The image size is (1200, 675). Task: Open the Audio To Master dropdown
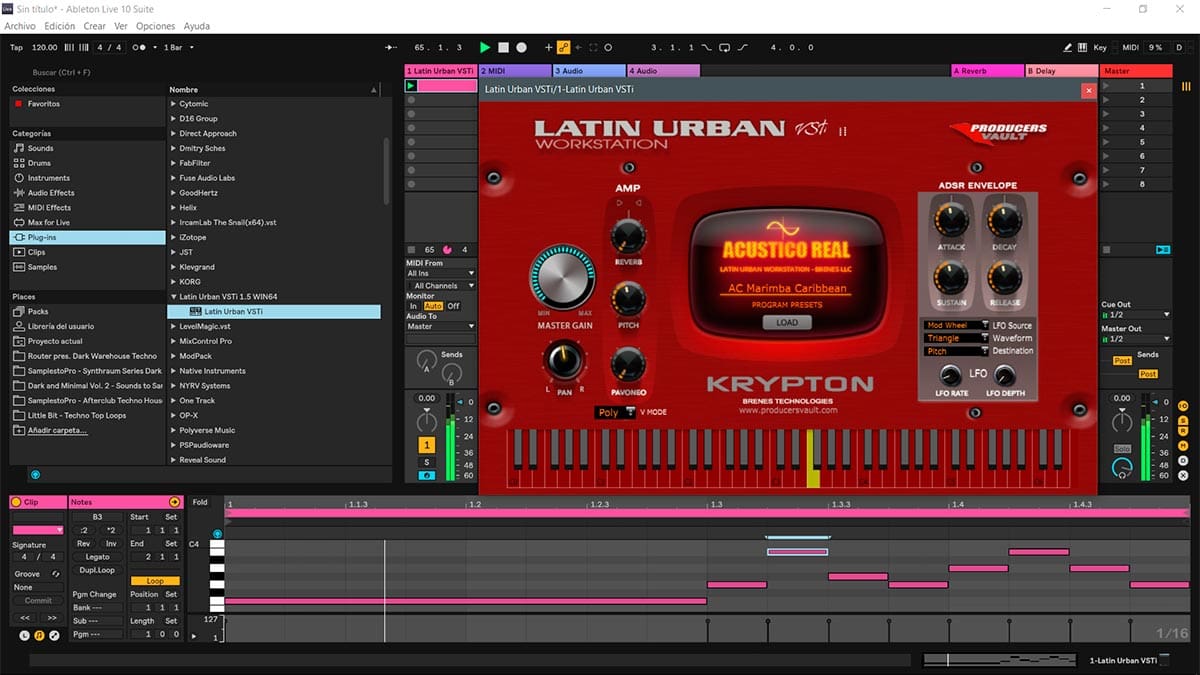pyautogui.click(x=441, y=326)
